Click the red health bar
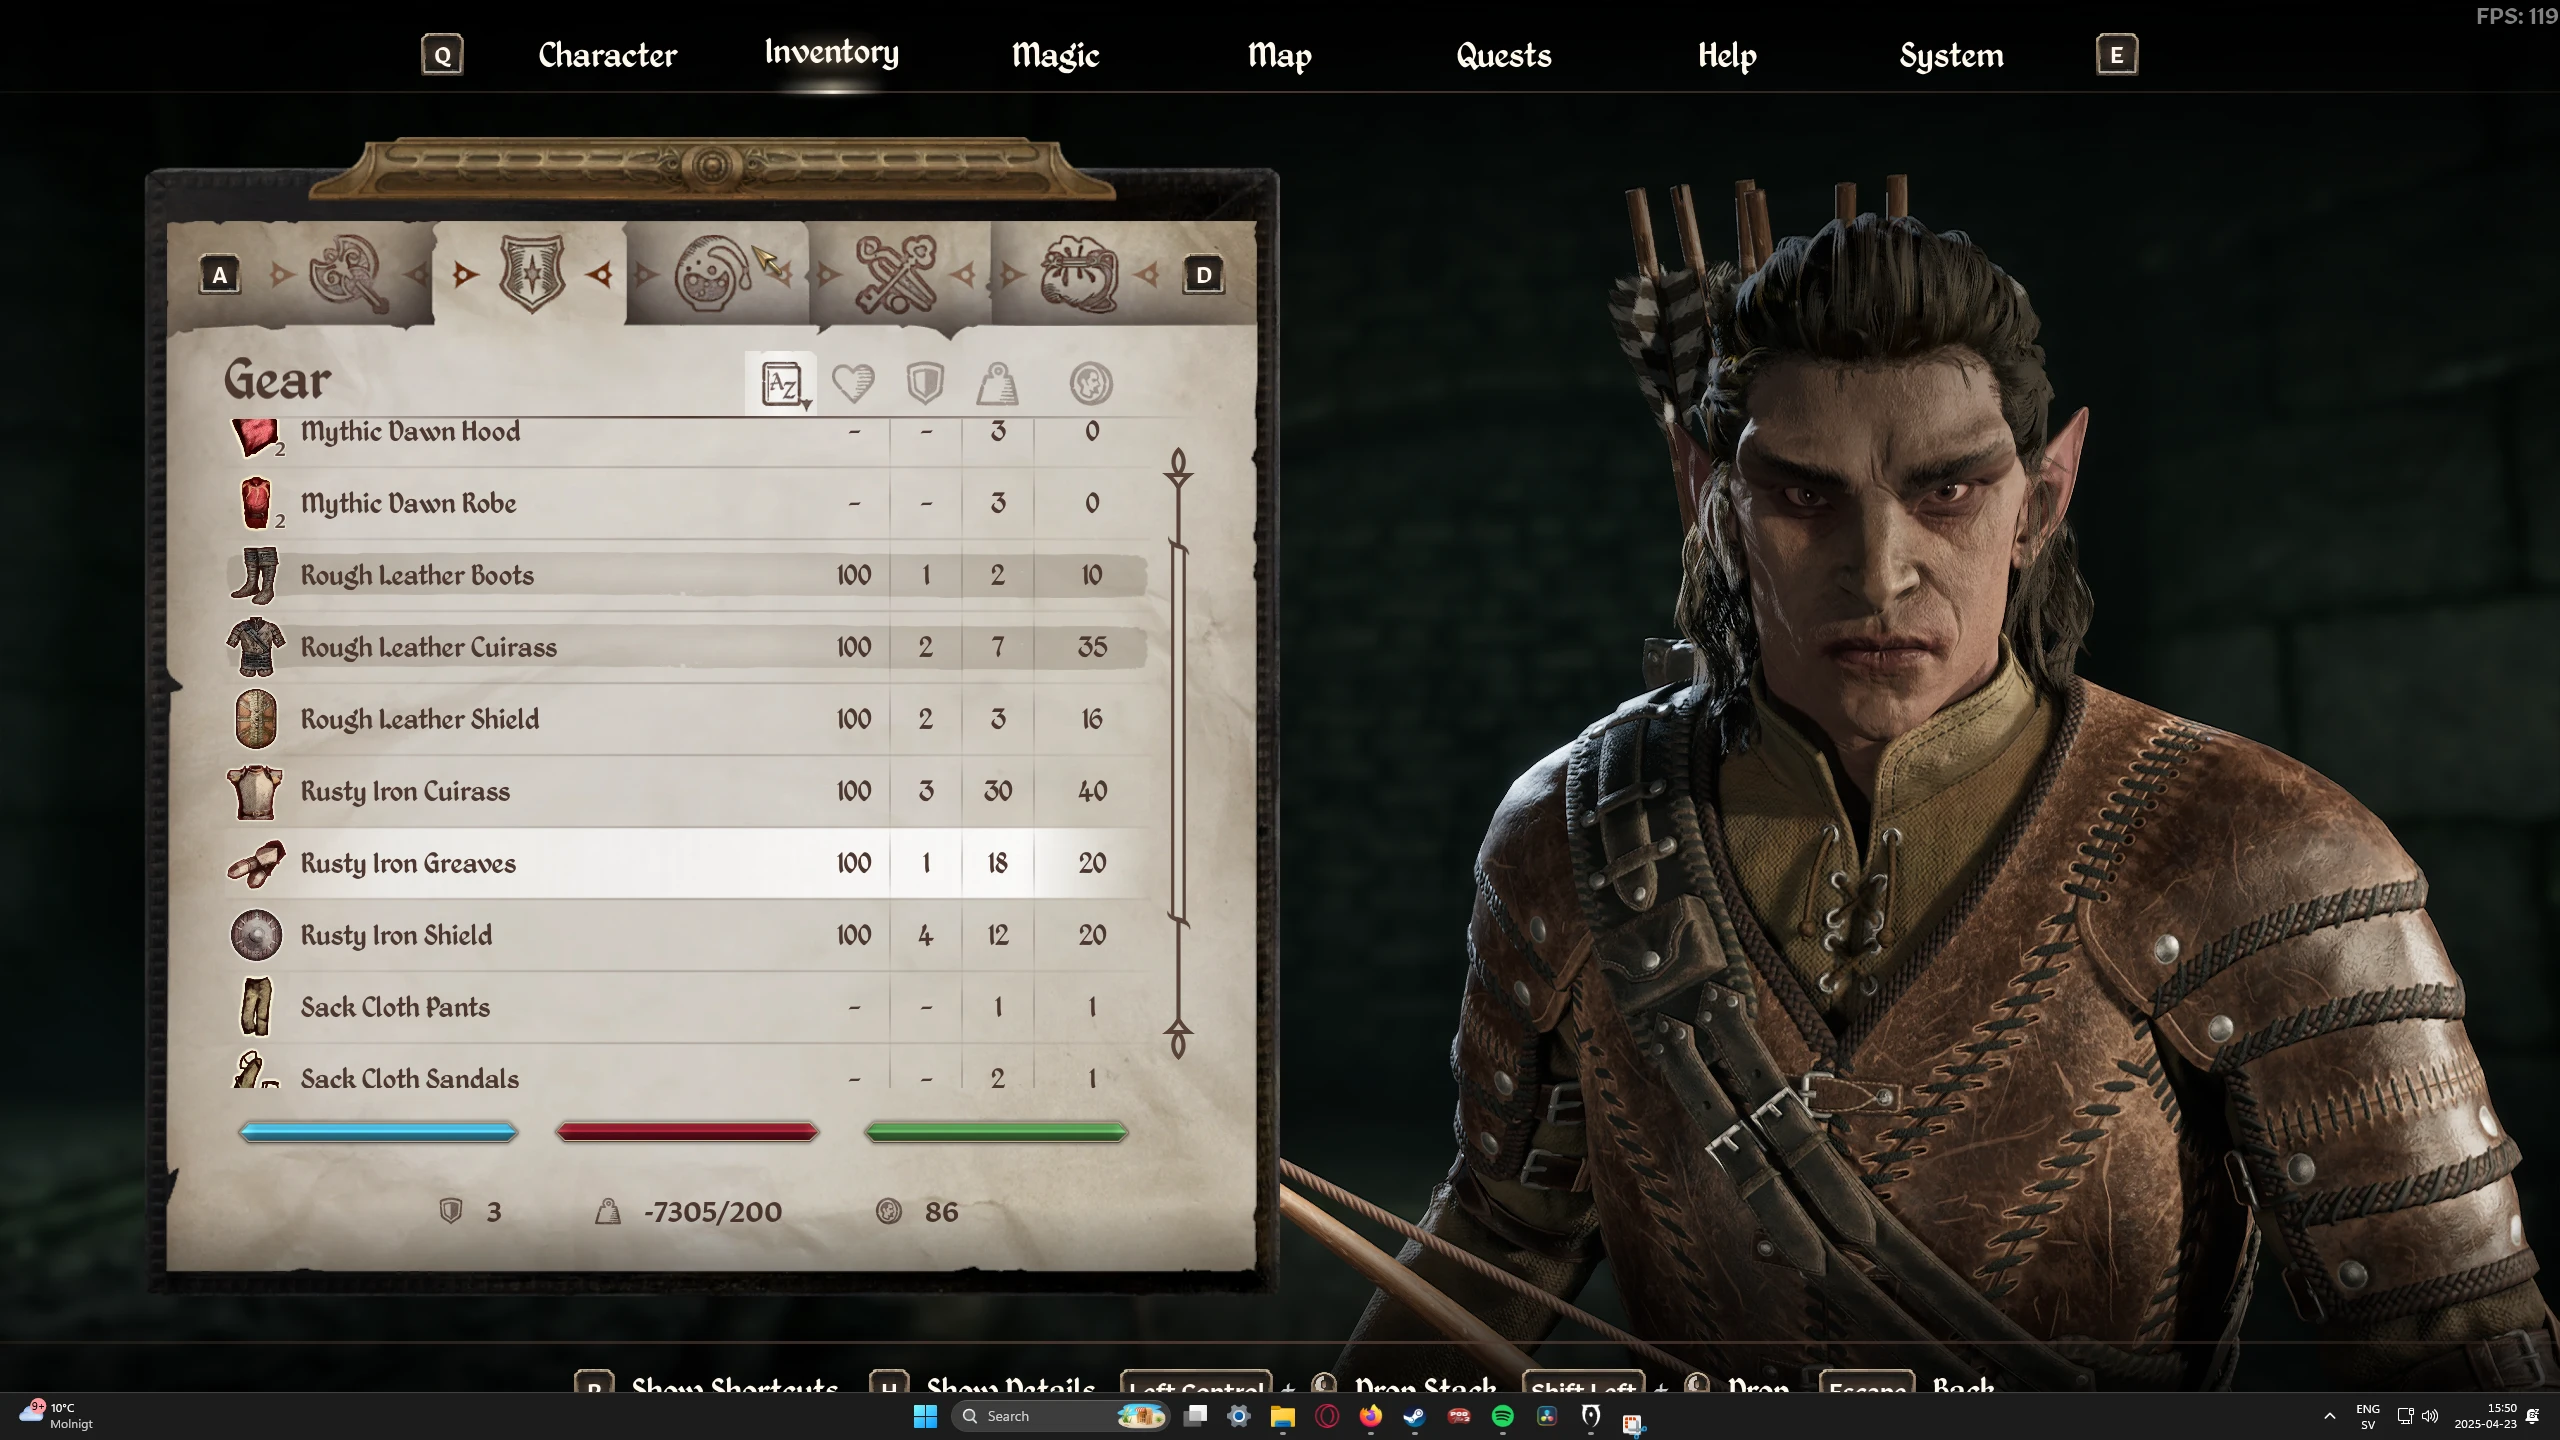 pyautogui.click(x=687, y=1132)
